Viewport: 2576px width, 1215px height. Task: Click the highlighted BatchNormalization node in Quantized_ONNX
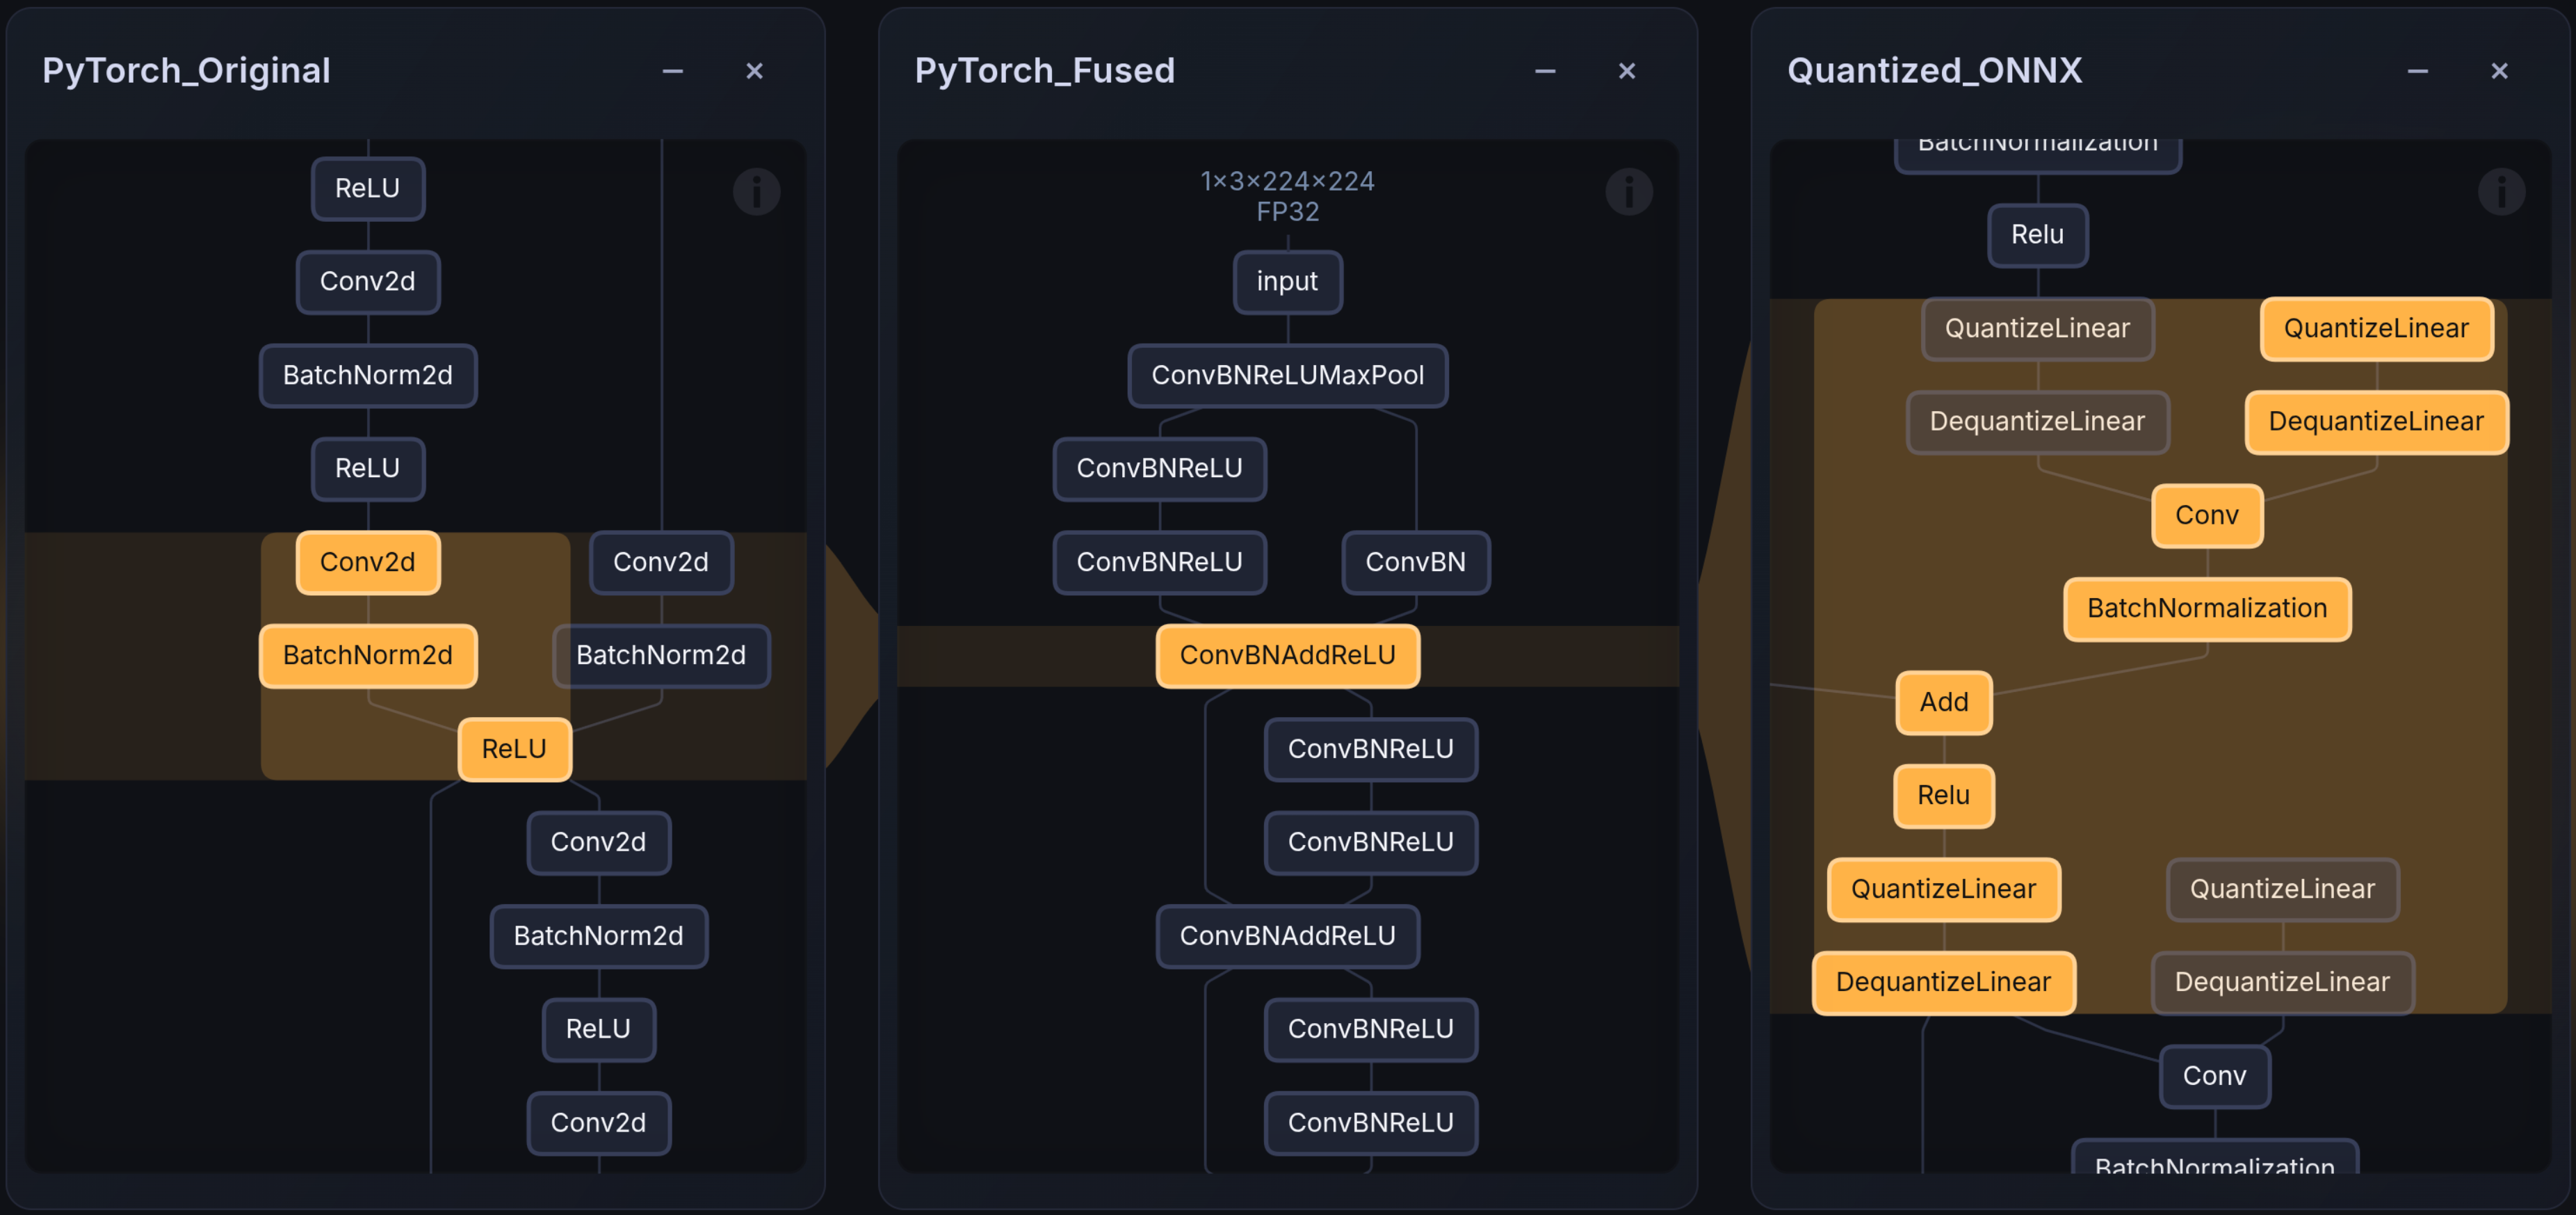pyautogui.click(x=2207, y=608)
